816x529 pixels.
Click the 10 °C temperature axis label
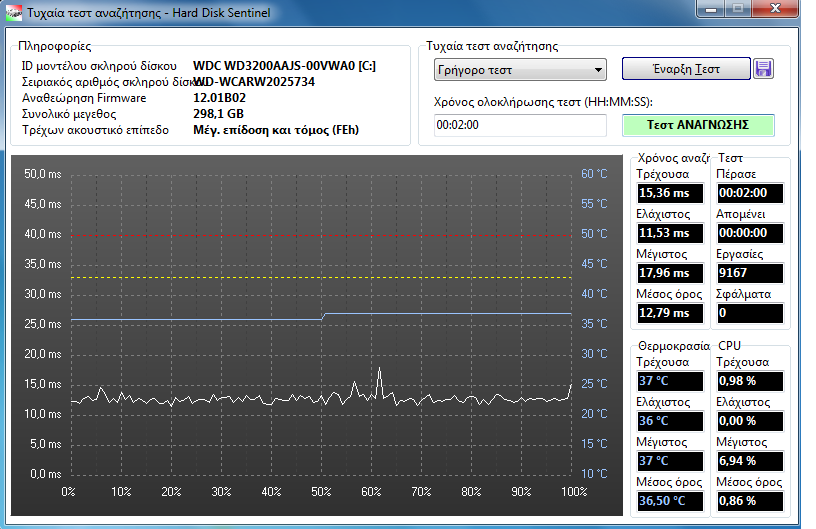pos(594,474)
